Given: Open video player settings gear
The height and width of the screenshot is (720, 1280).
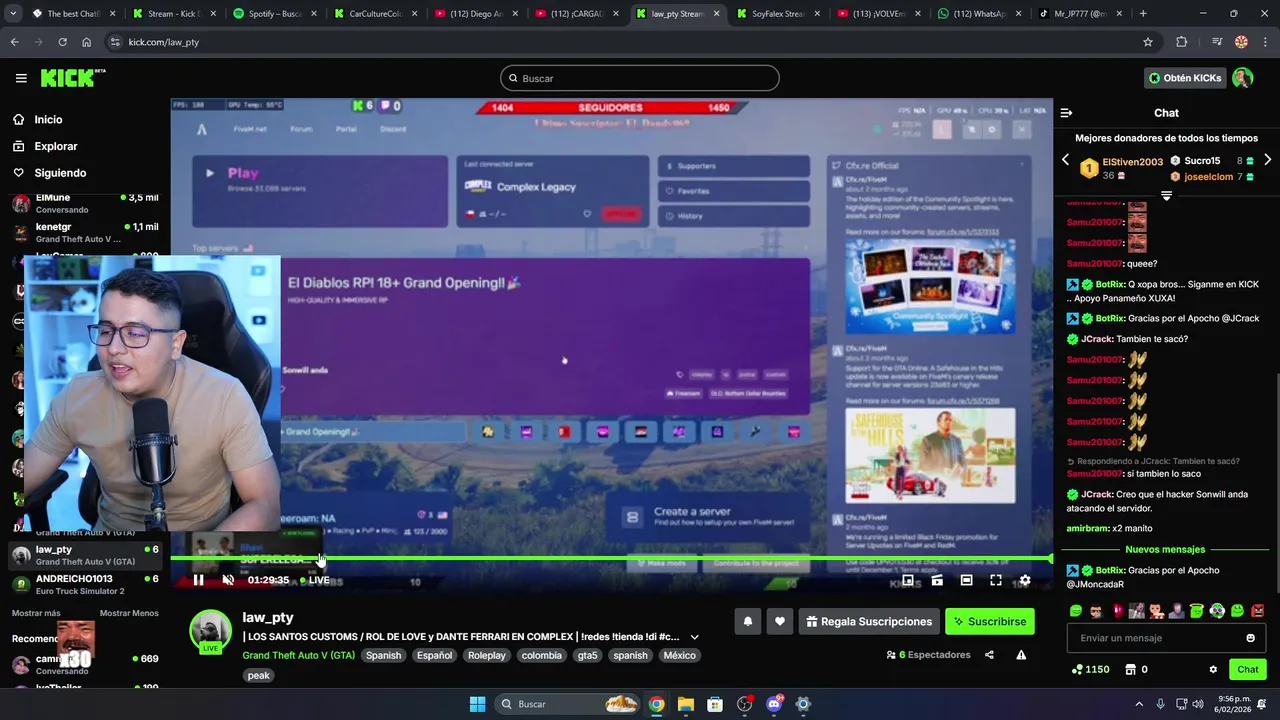Looking at the screenshot, I should 1025,580.
